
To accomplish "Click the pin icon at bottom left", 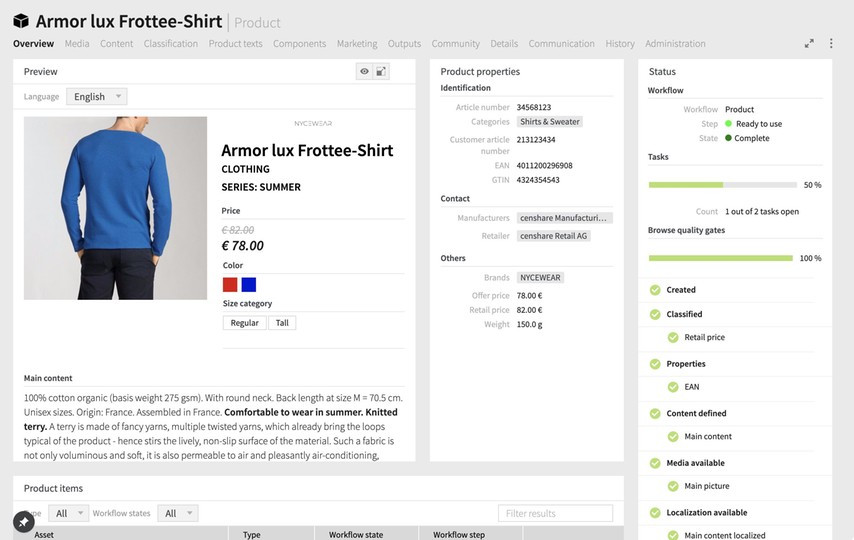I will coord(24,521).
